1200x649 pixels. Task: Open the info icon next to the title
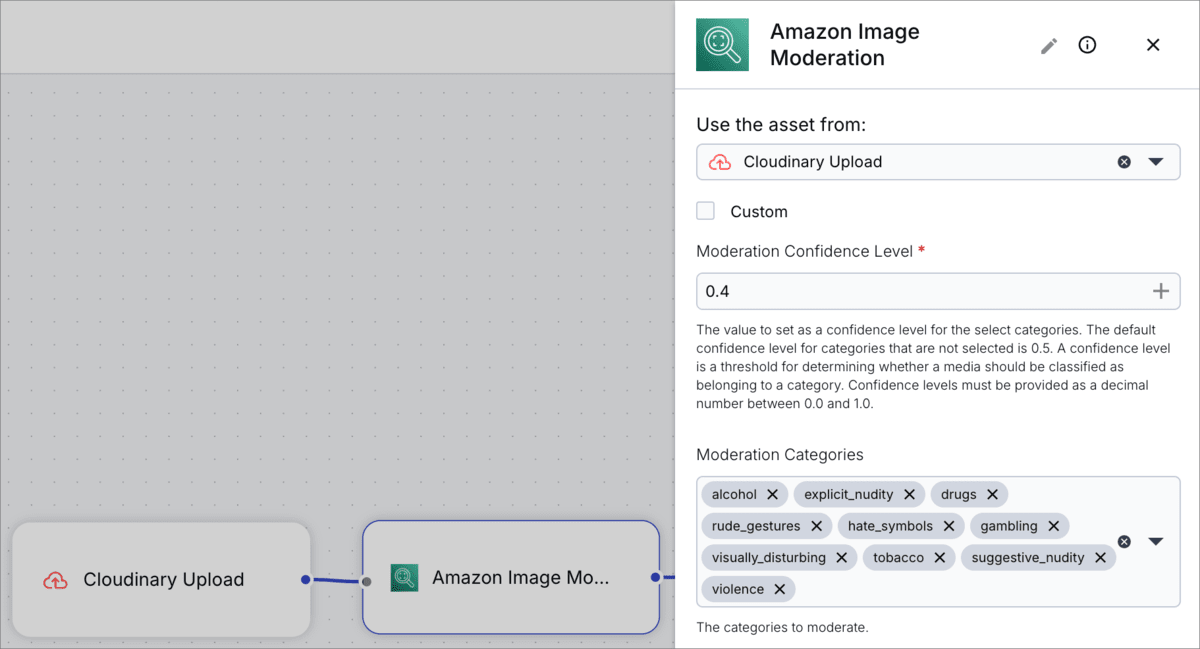coord(1087,45)
